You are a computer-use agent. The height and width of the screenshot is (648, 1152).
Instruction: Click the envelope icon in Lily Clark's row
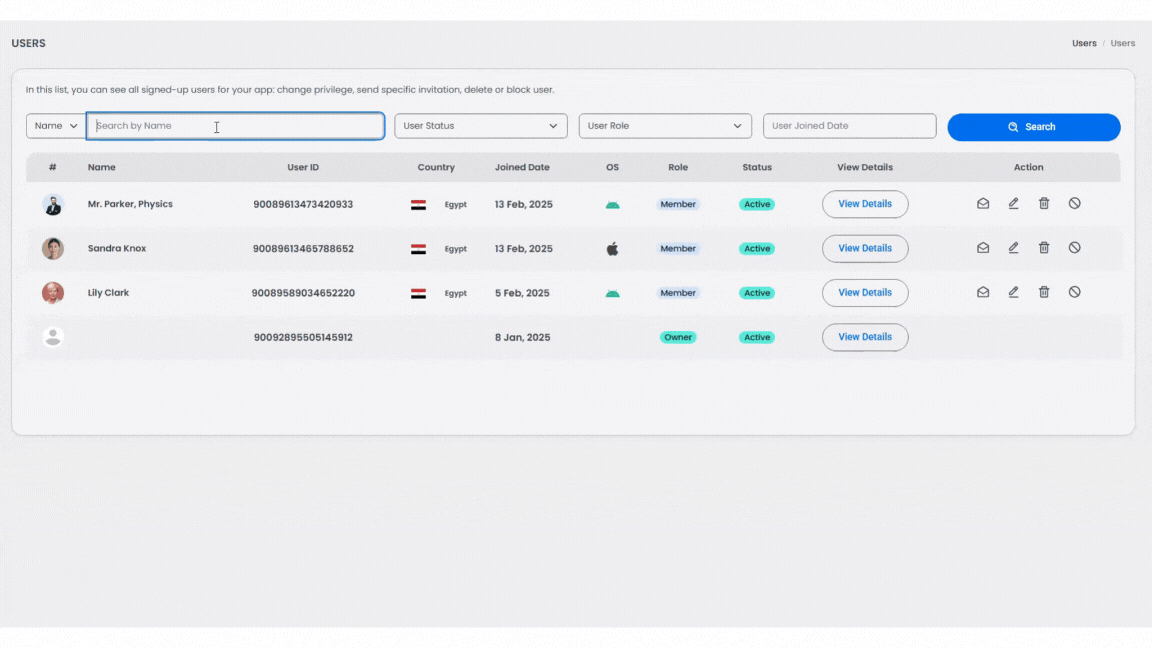tap(983, 292)
